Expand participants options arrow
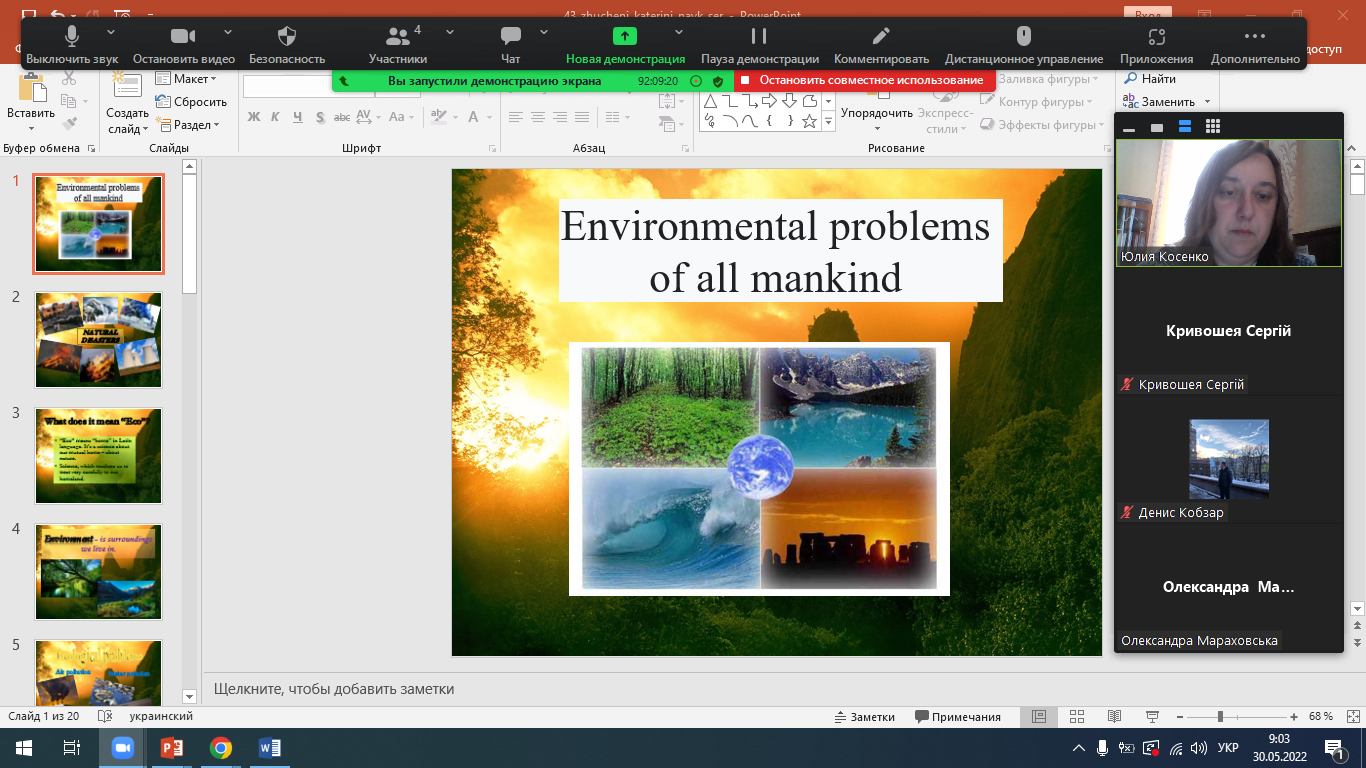This screenshot has height=768, width=1366. click(450, 32)
